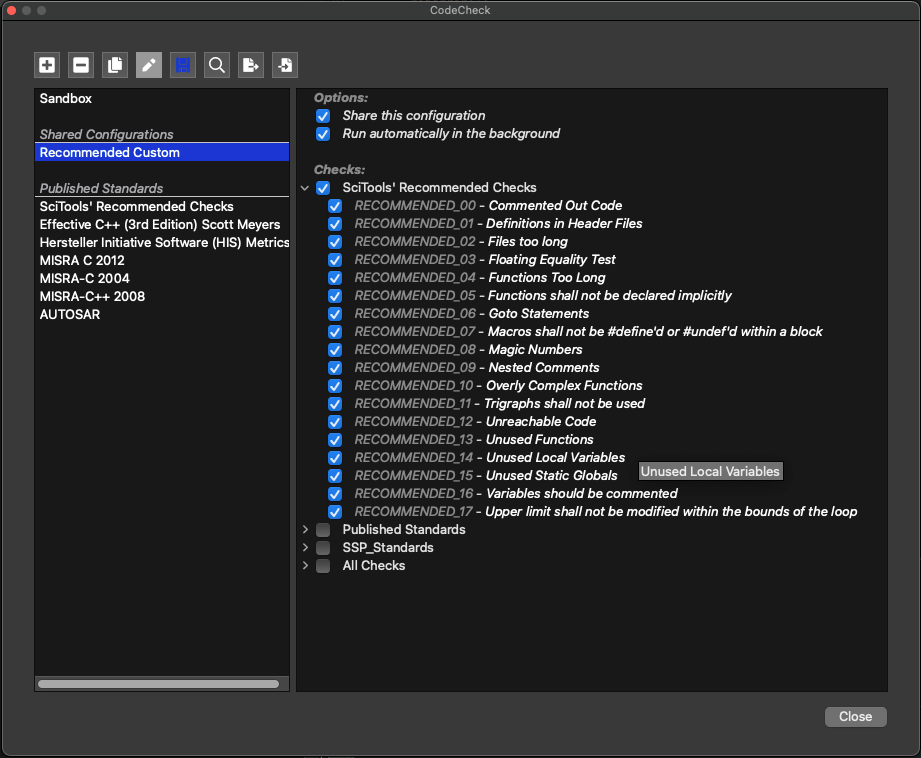Expand the All Checks tree node
The width and height of the screenshot is (921, 758).
305,565
